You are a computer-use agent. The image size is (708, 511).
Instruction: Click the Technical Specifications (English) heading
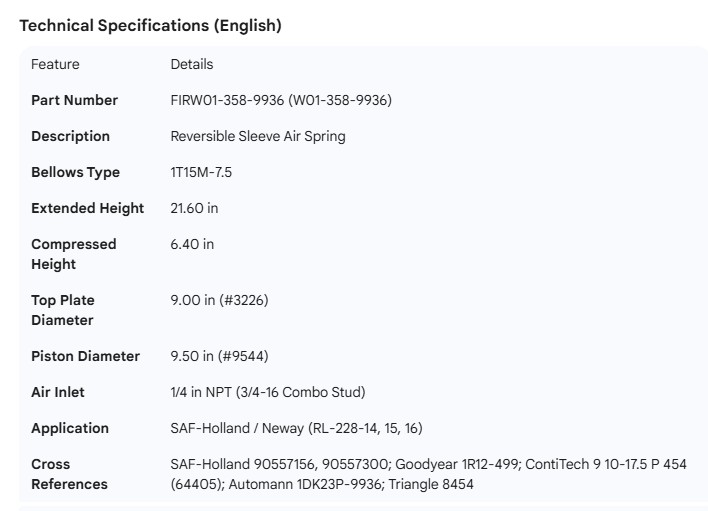(150, 26)
